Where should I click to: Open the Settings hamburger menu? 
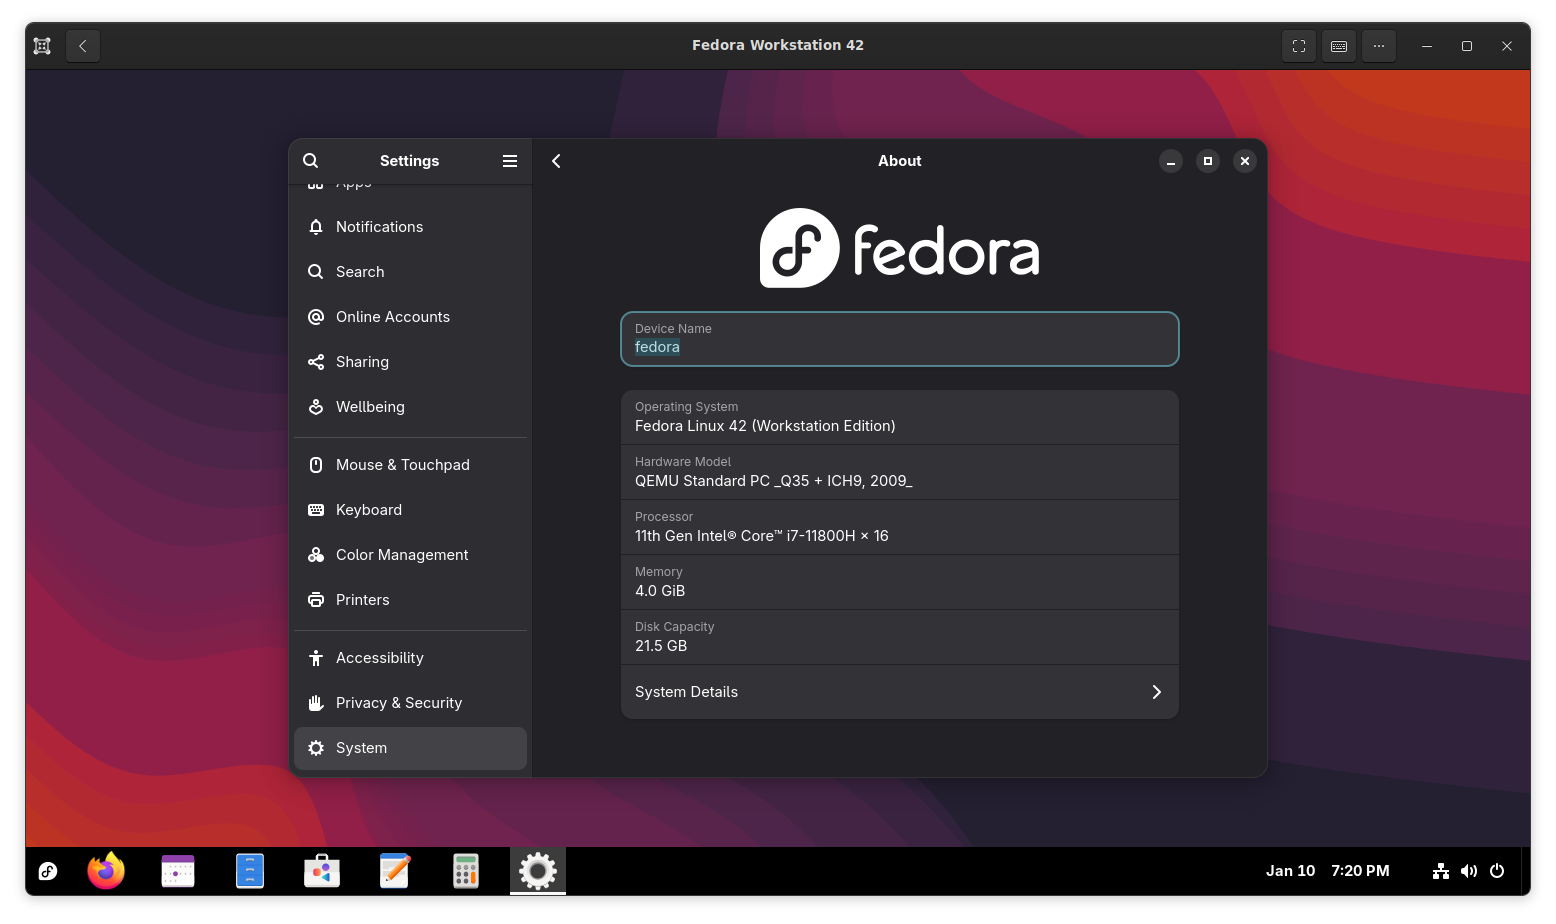click(509, 161)
